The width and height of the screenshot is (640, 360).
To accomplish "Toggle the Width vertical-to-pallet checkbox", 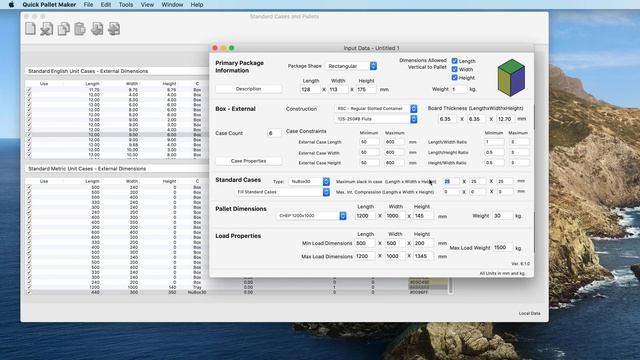I will (454, 69).
